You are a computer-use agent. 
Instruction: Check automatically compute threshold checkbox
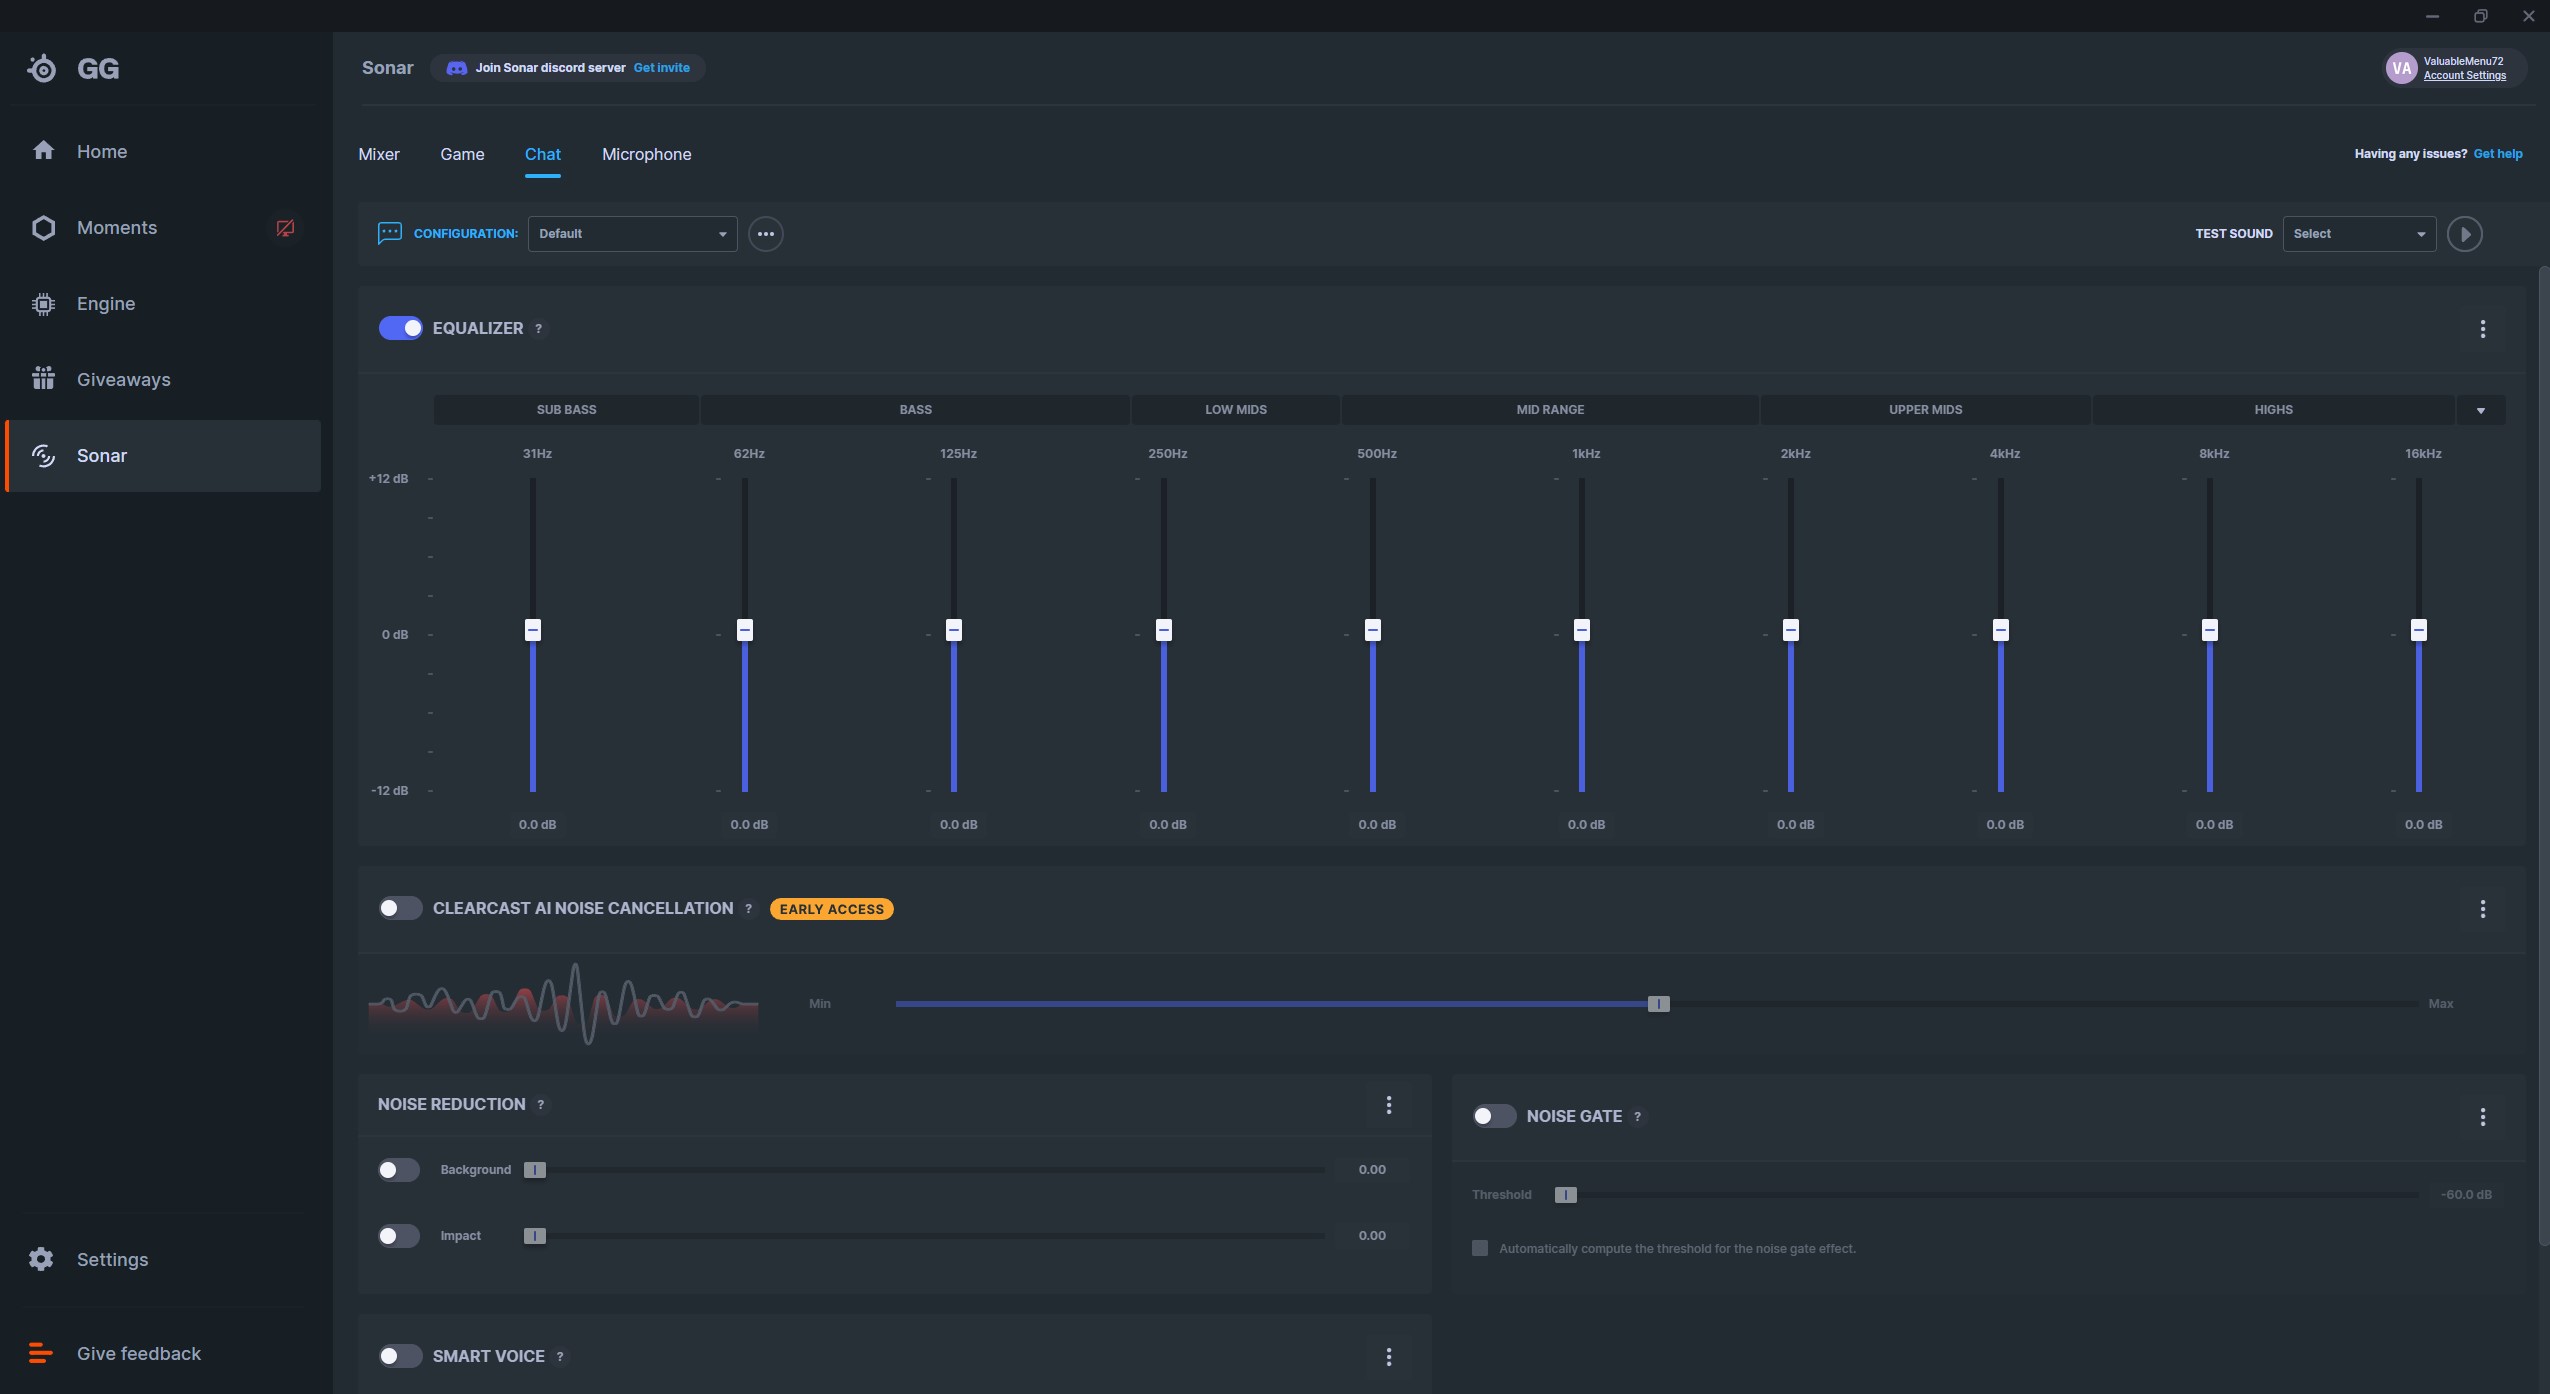[1480, 1248]
